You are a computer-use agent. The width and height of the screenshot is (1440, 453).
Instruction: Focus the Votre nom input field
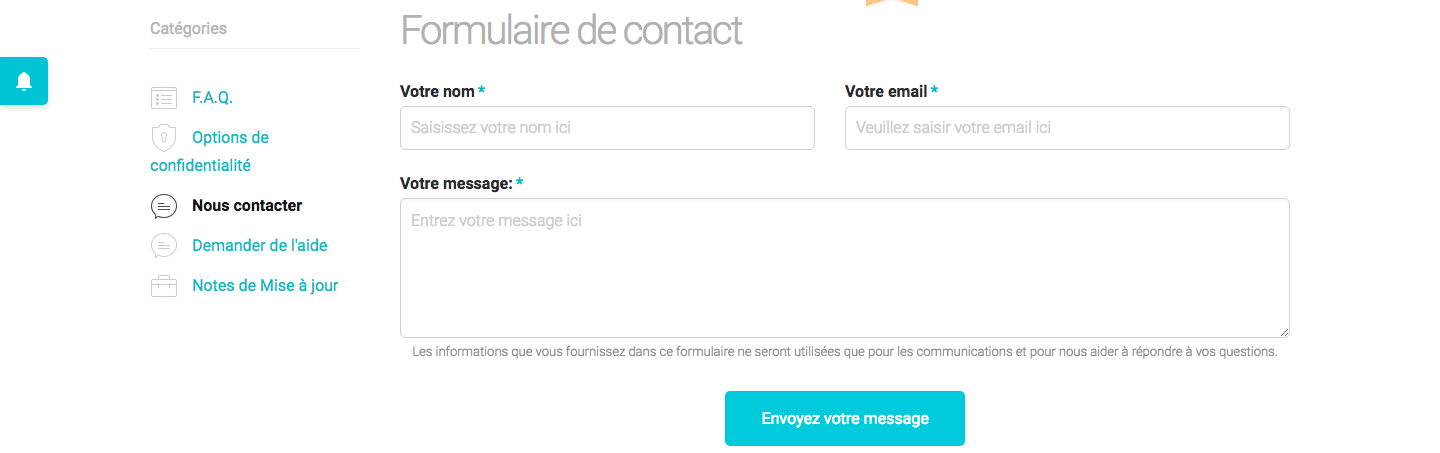pyautogui.click(x=607, y=128)
